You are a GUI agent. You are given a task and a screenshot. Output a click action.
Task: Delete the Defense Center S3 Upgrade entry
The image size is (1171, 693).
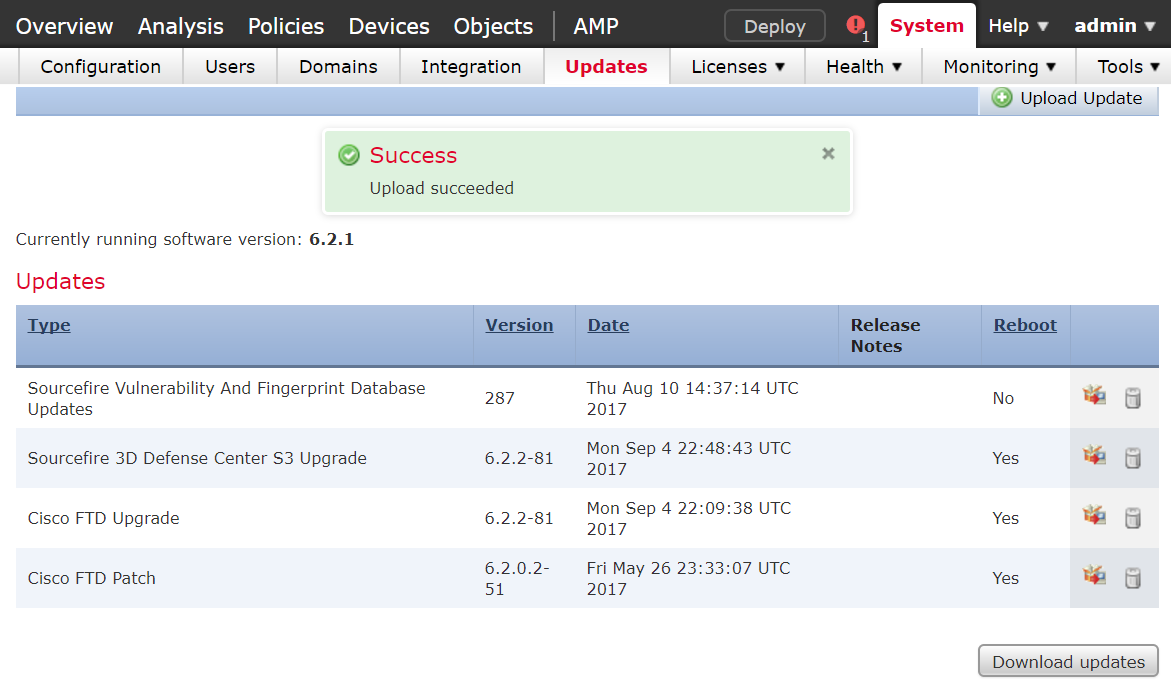click(1133, 458)
